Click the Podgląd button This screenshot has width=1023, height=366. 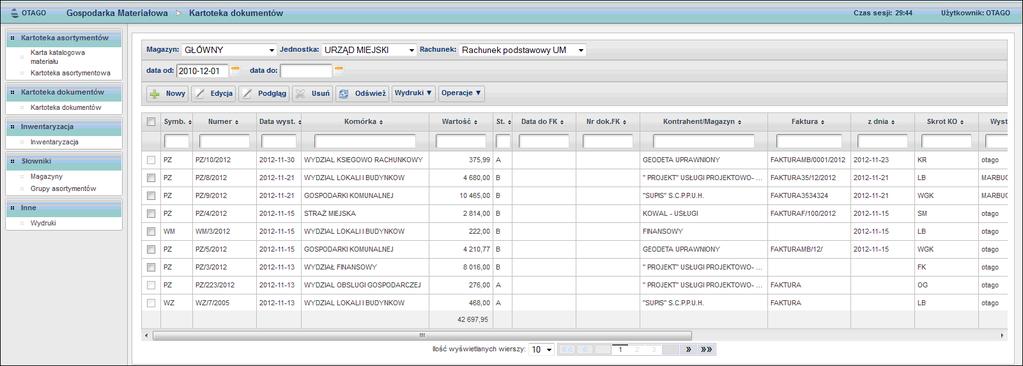(264, 93)
